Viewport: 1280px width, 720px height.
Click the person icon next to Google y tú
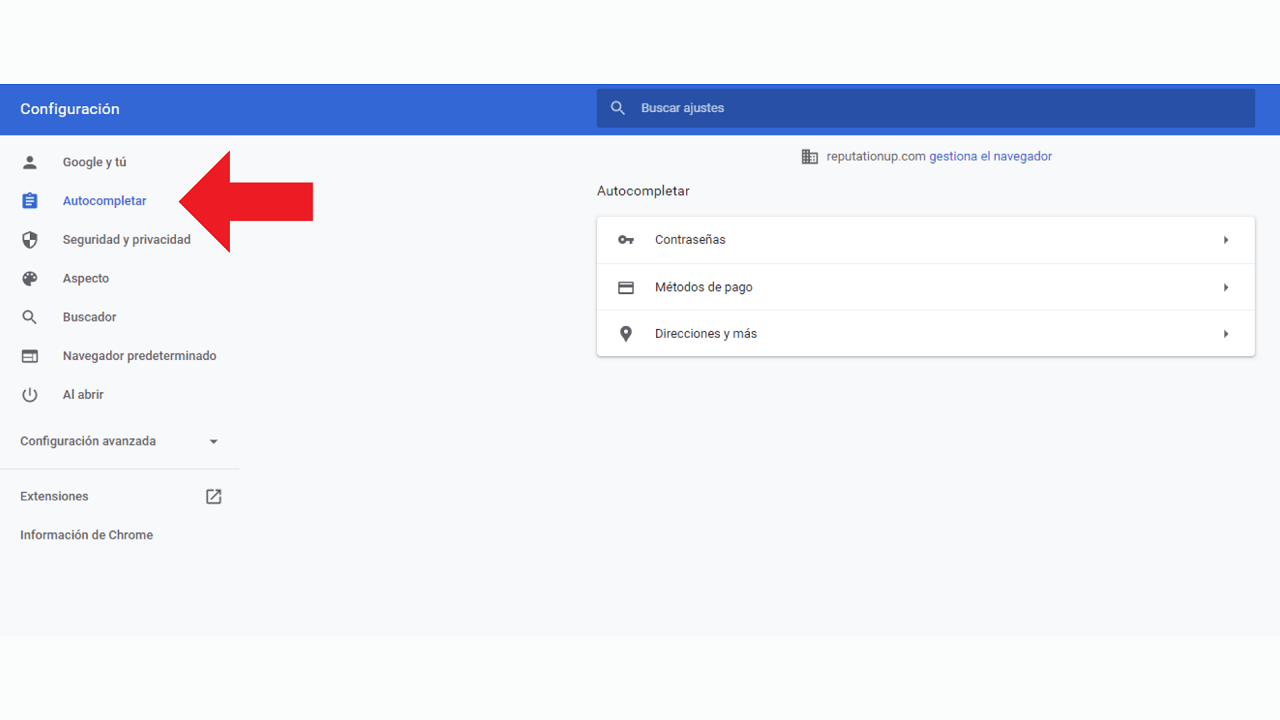(x=30, y=161)
